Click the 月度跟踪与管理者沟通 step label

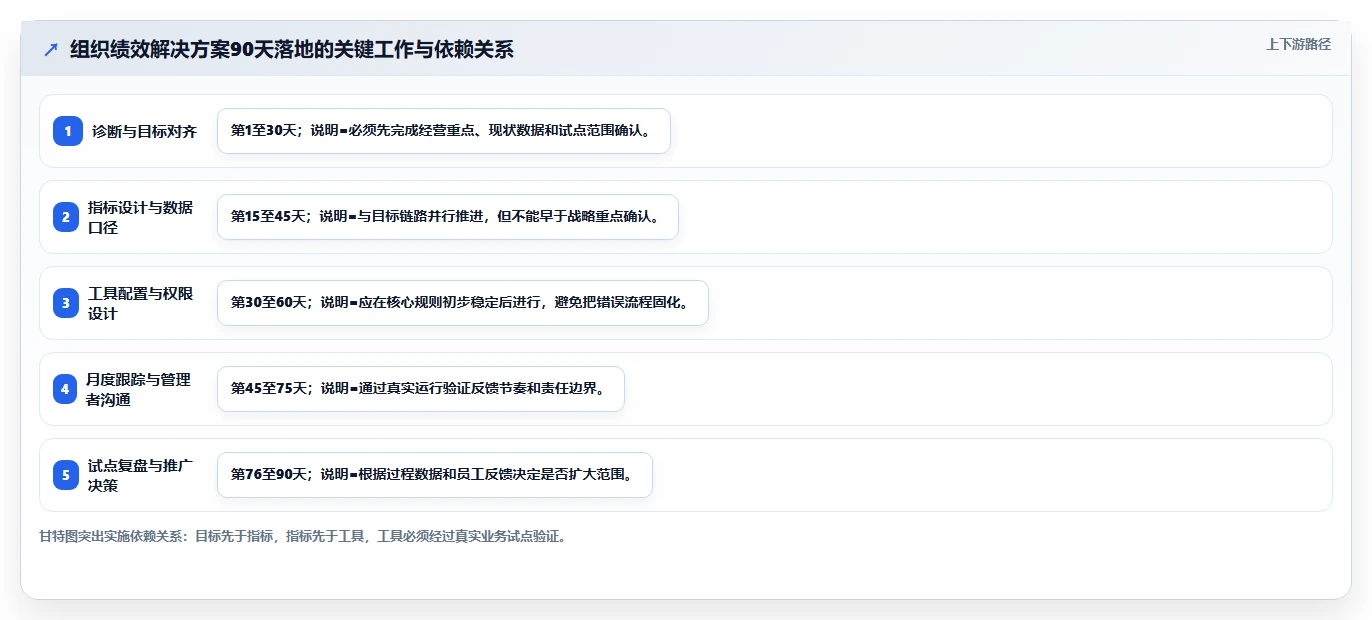[139, 389]
